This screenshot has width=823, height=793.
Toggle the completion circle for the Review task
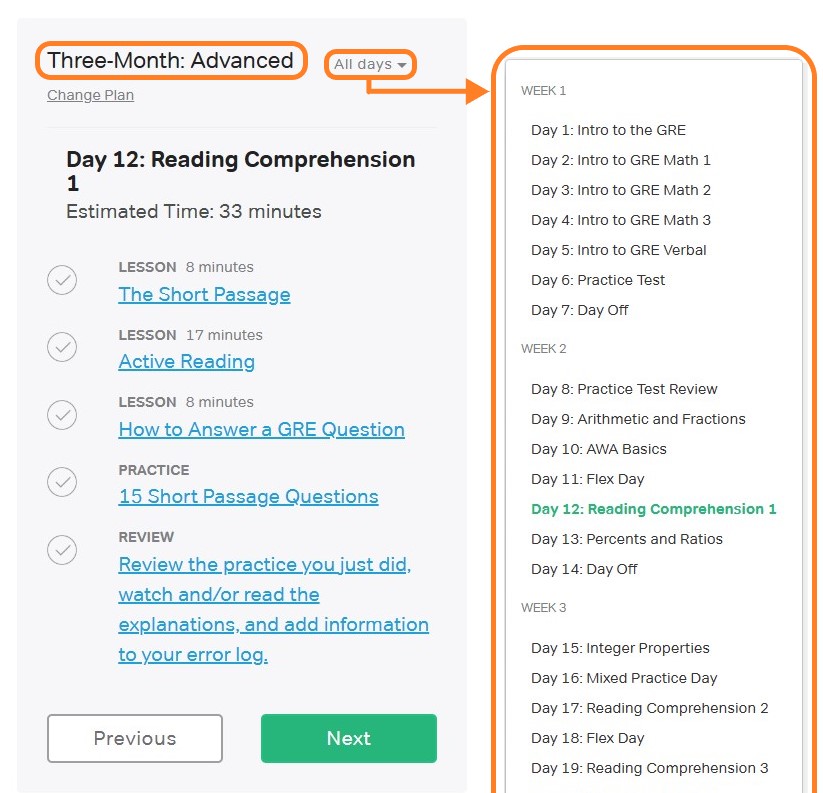click(x=62, y=550)
